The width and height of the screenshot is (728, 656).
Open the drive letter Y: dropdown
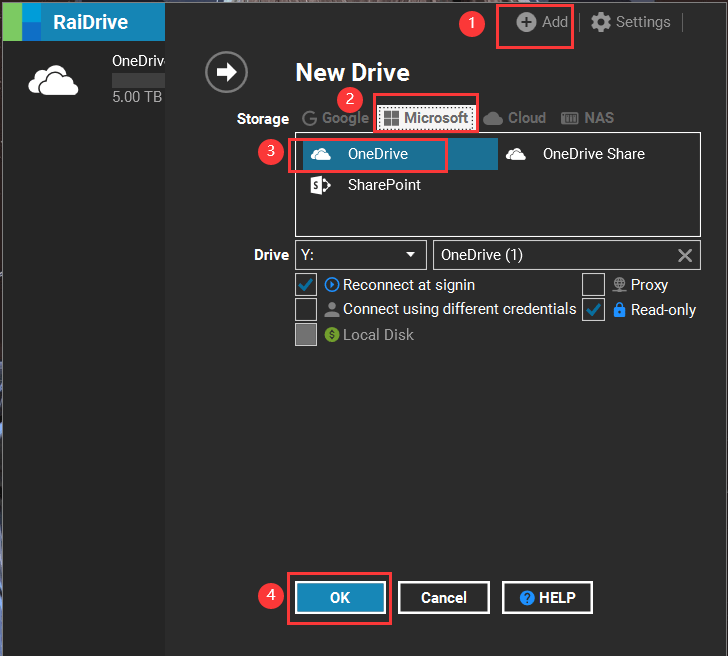point(361,255)
